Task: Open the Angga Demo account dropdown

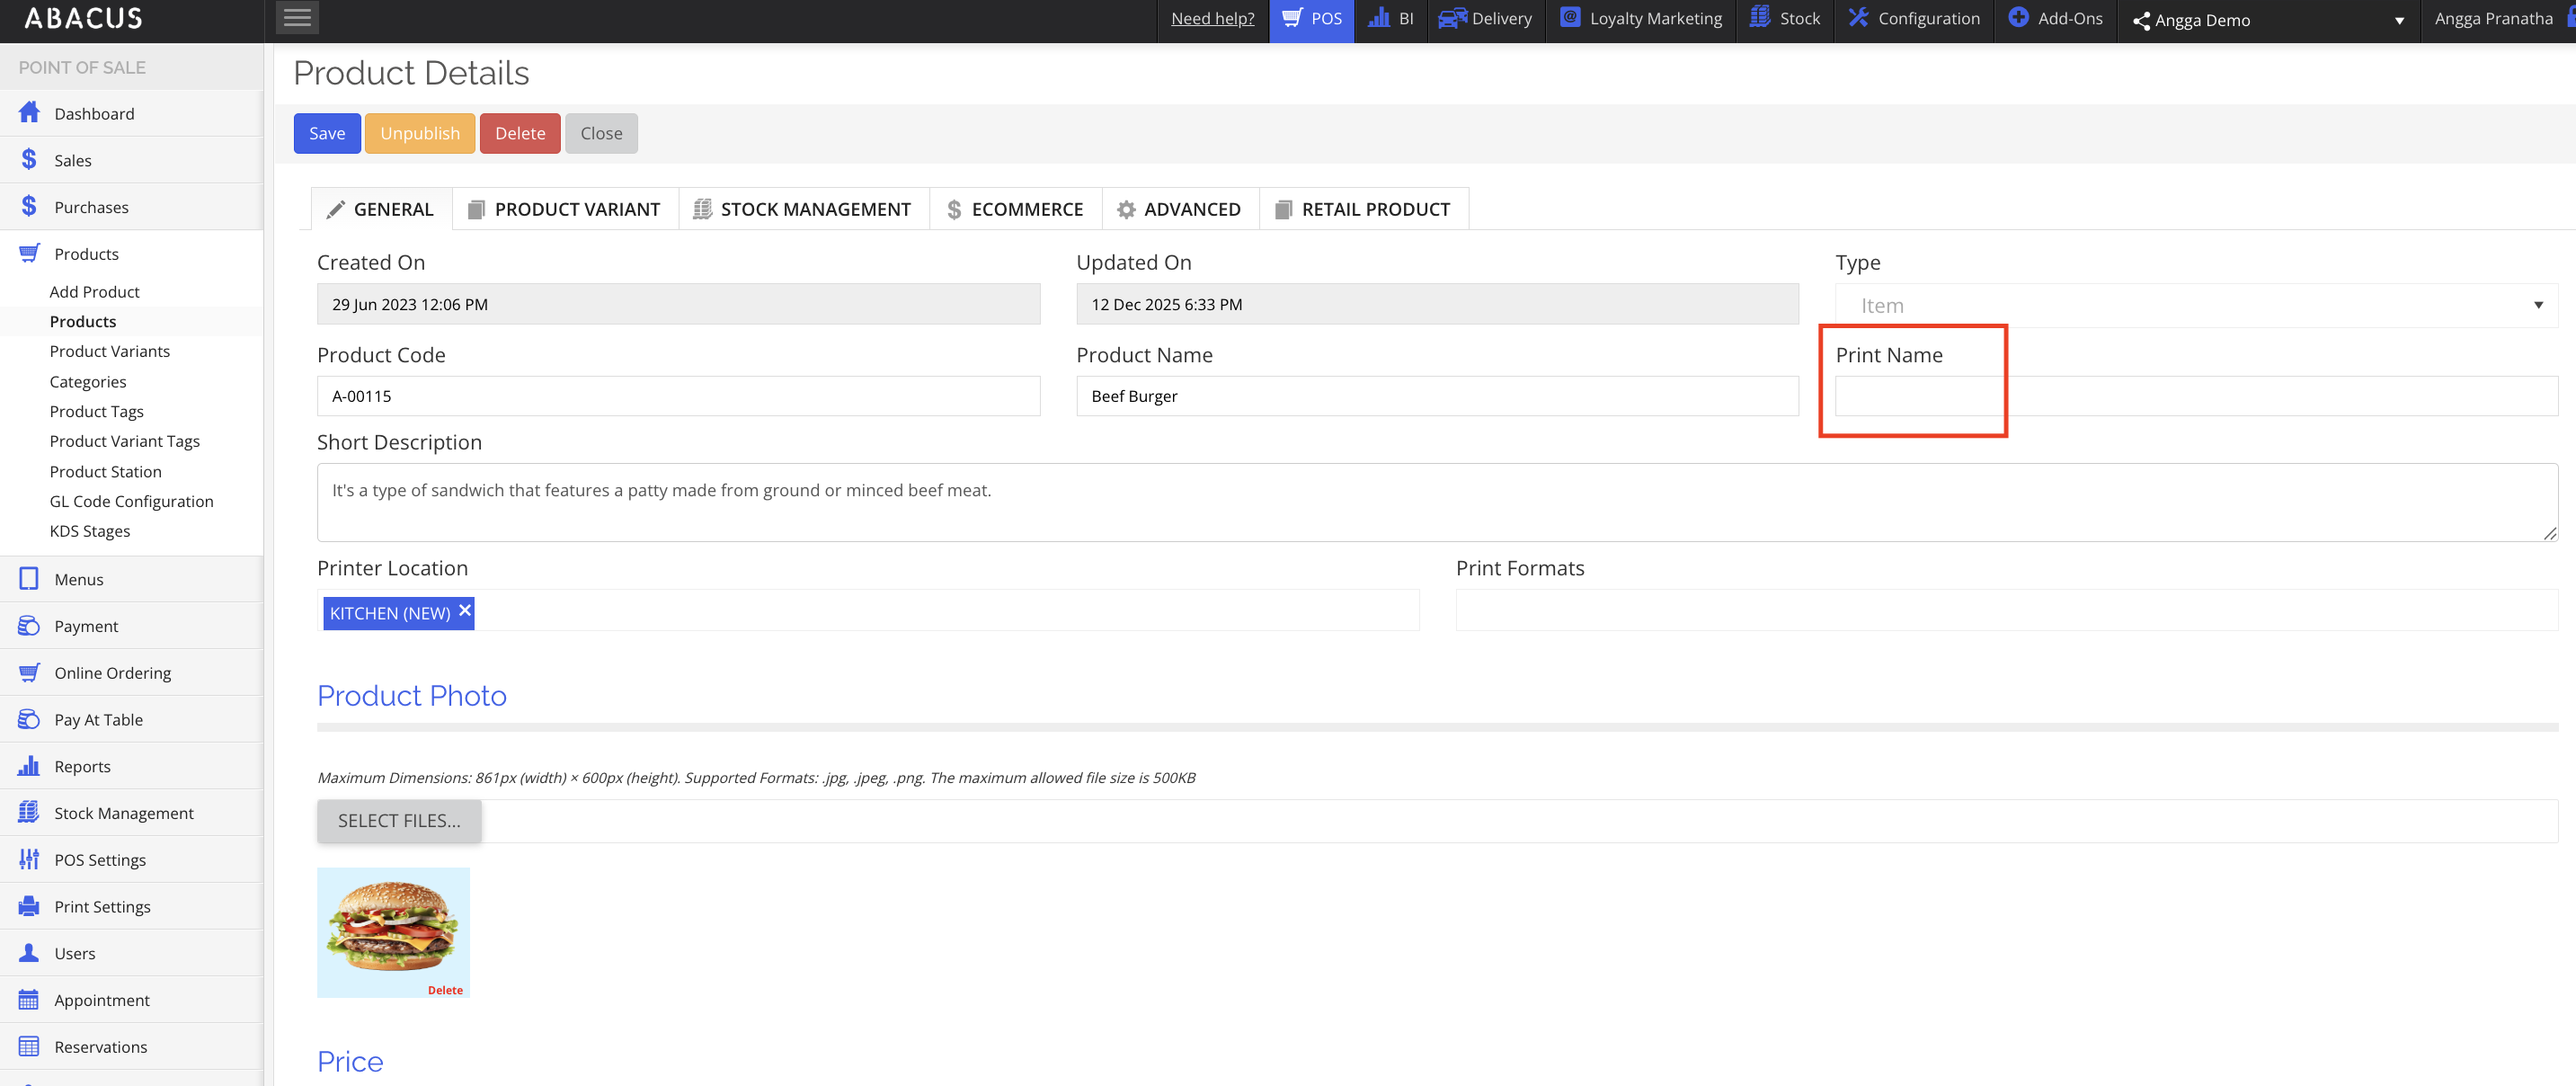Action: click(x=2398, y=20)
